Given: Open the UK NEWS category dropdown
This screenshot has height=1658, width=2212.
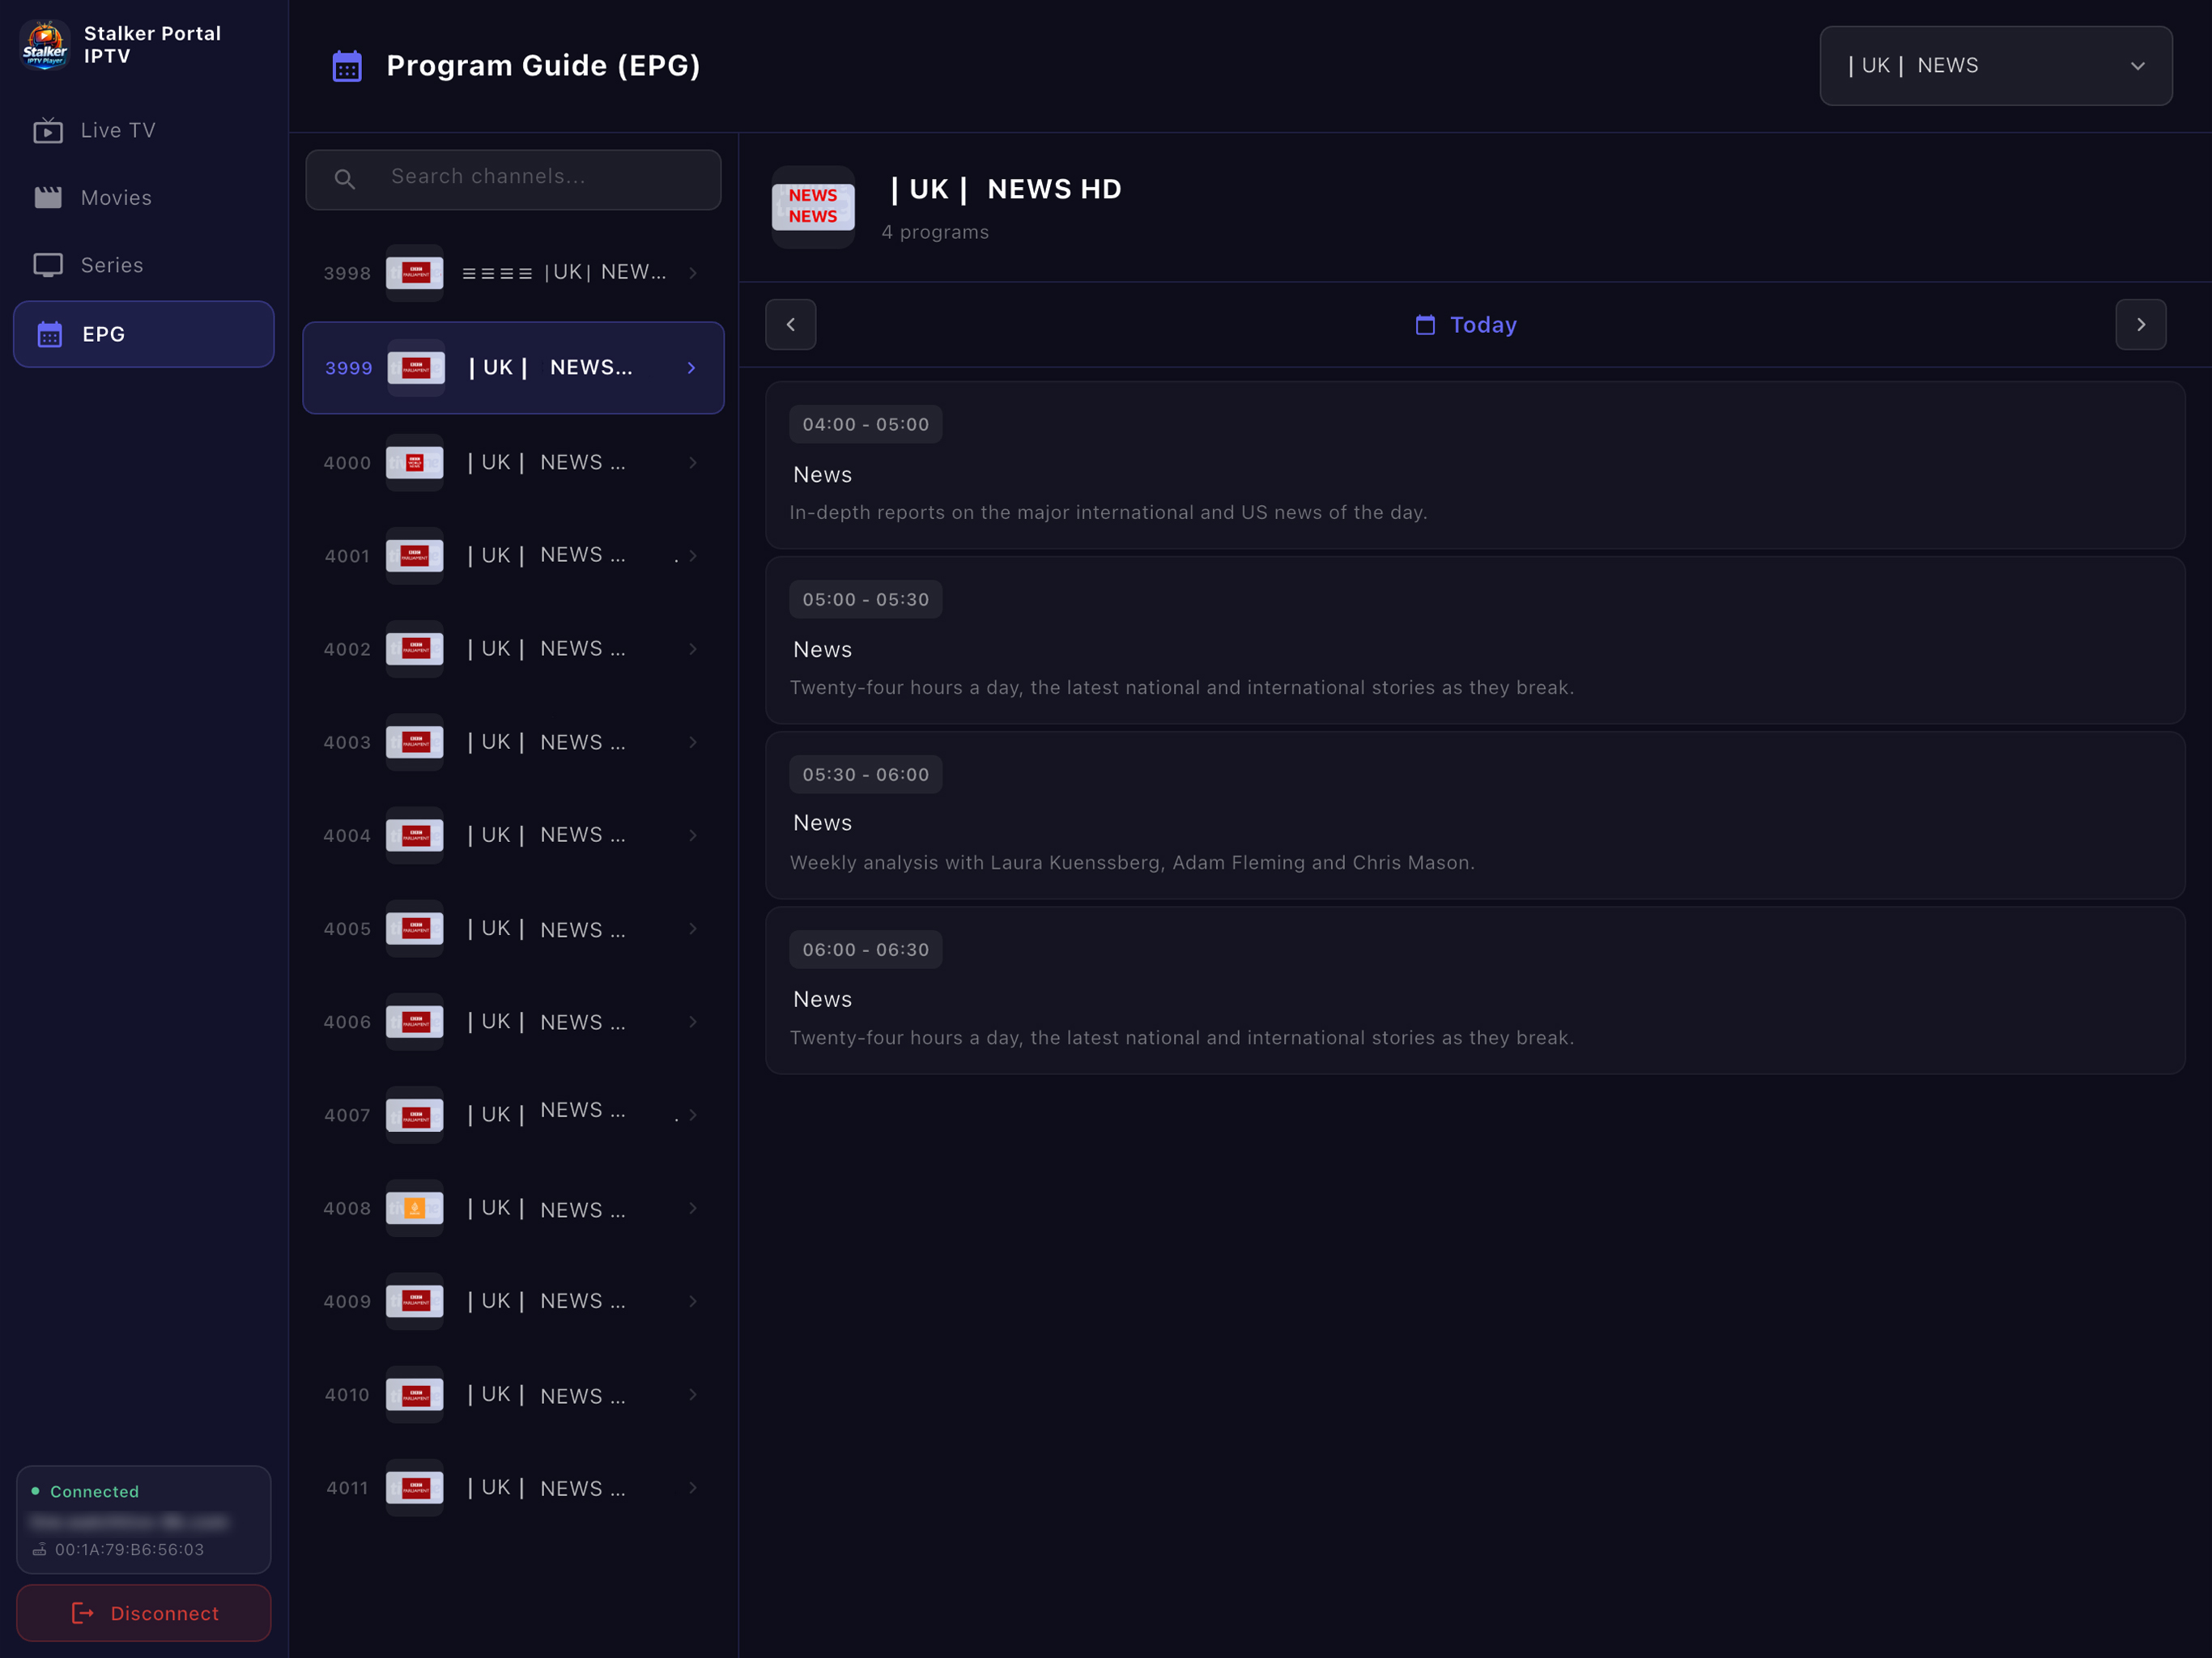Looking at the screenshot, I should tap(1995, 66).
